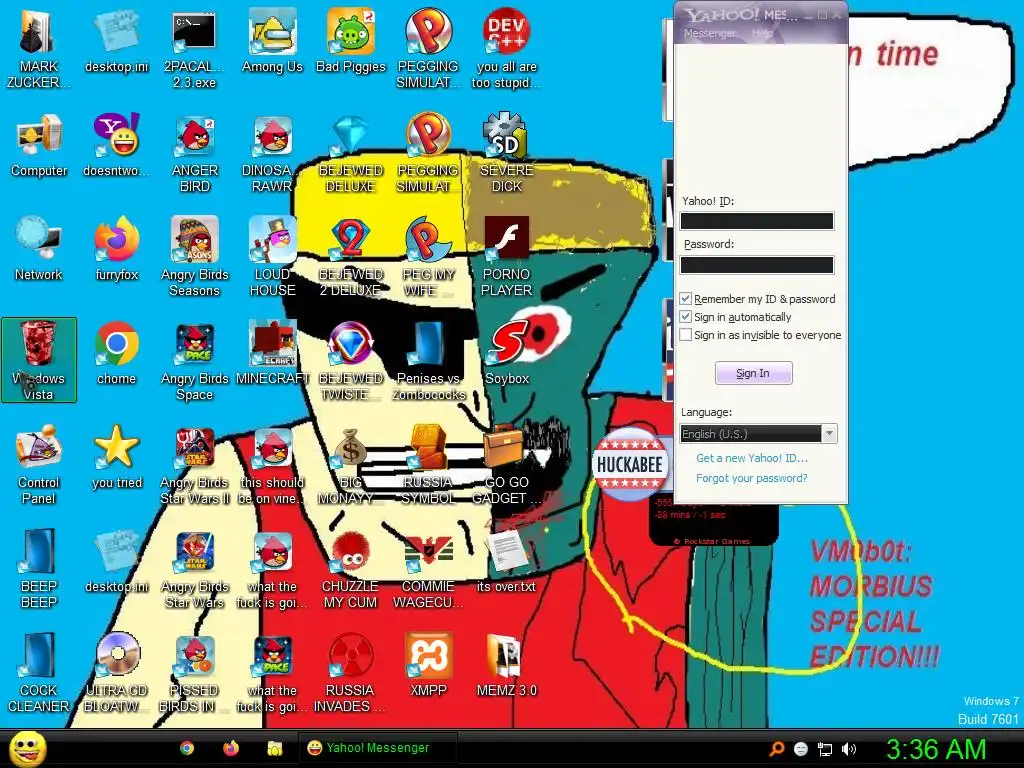
Task: Select the Yahoo Messenger 'doesntwo...' shortcut
Action: [116, 145]
